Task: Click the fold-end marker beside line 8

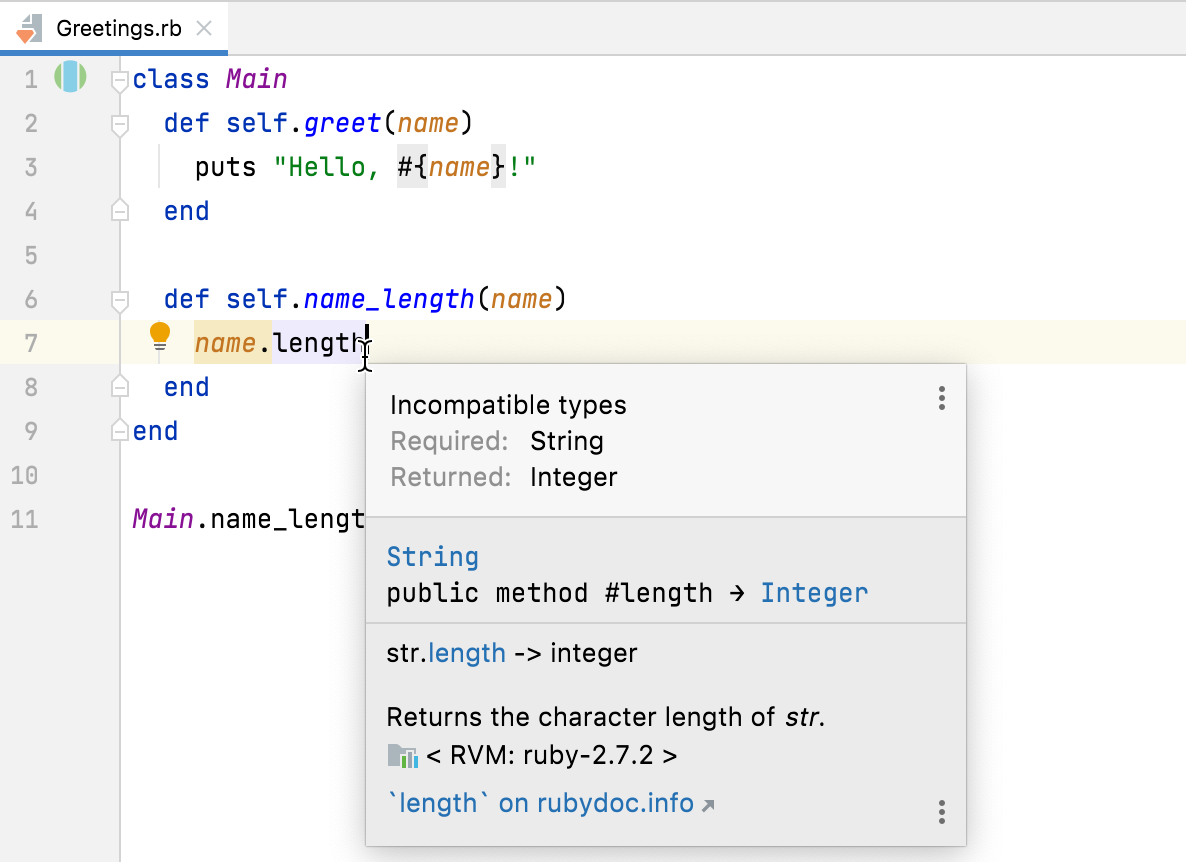Action: coord(120,386)
